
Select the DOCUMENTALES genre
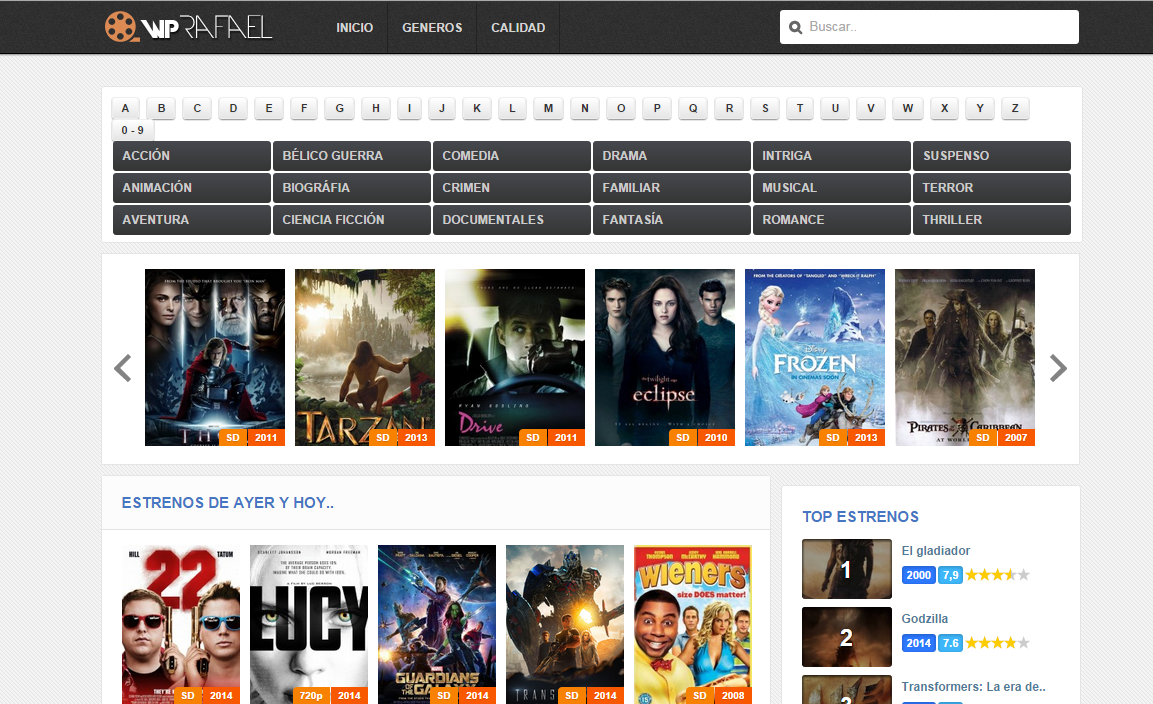pyautogui.click(x=512, y=220)
